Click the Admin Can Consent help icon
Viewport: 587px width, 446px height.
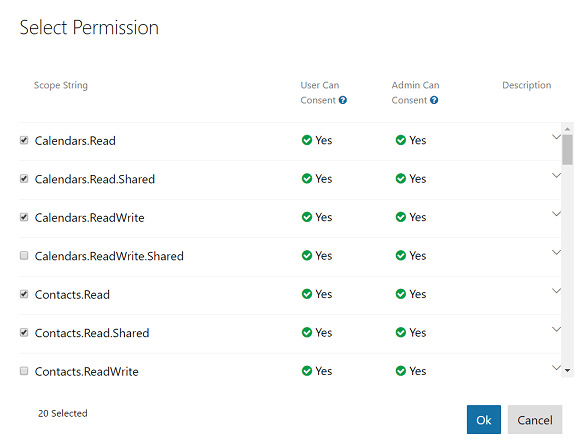tap(434, 100)
